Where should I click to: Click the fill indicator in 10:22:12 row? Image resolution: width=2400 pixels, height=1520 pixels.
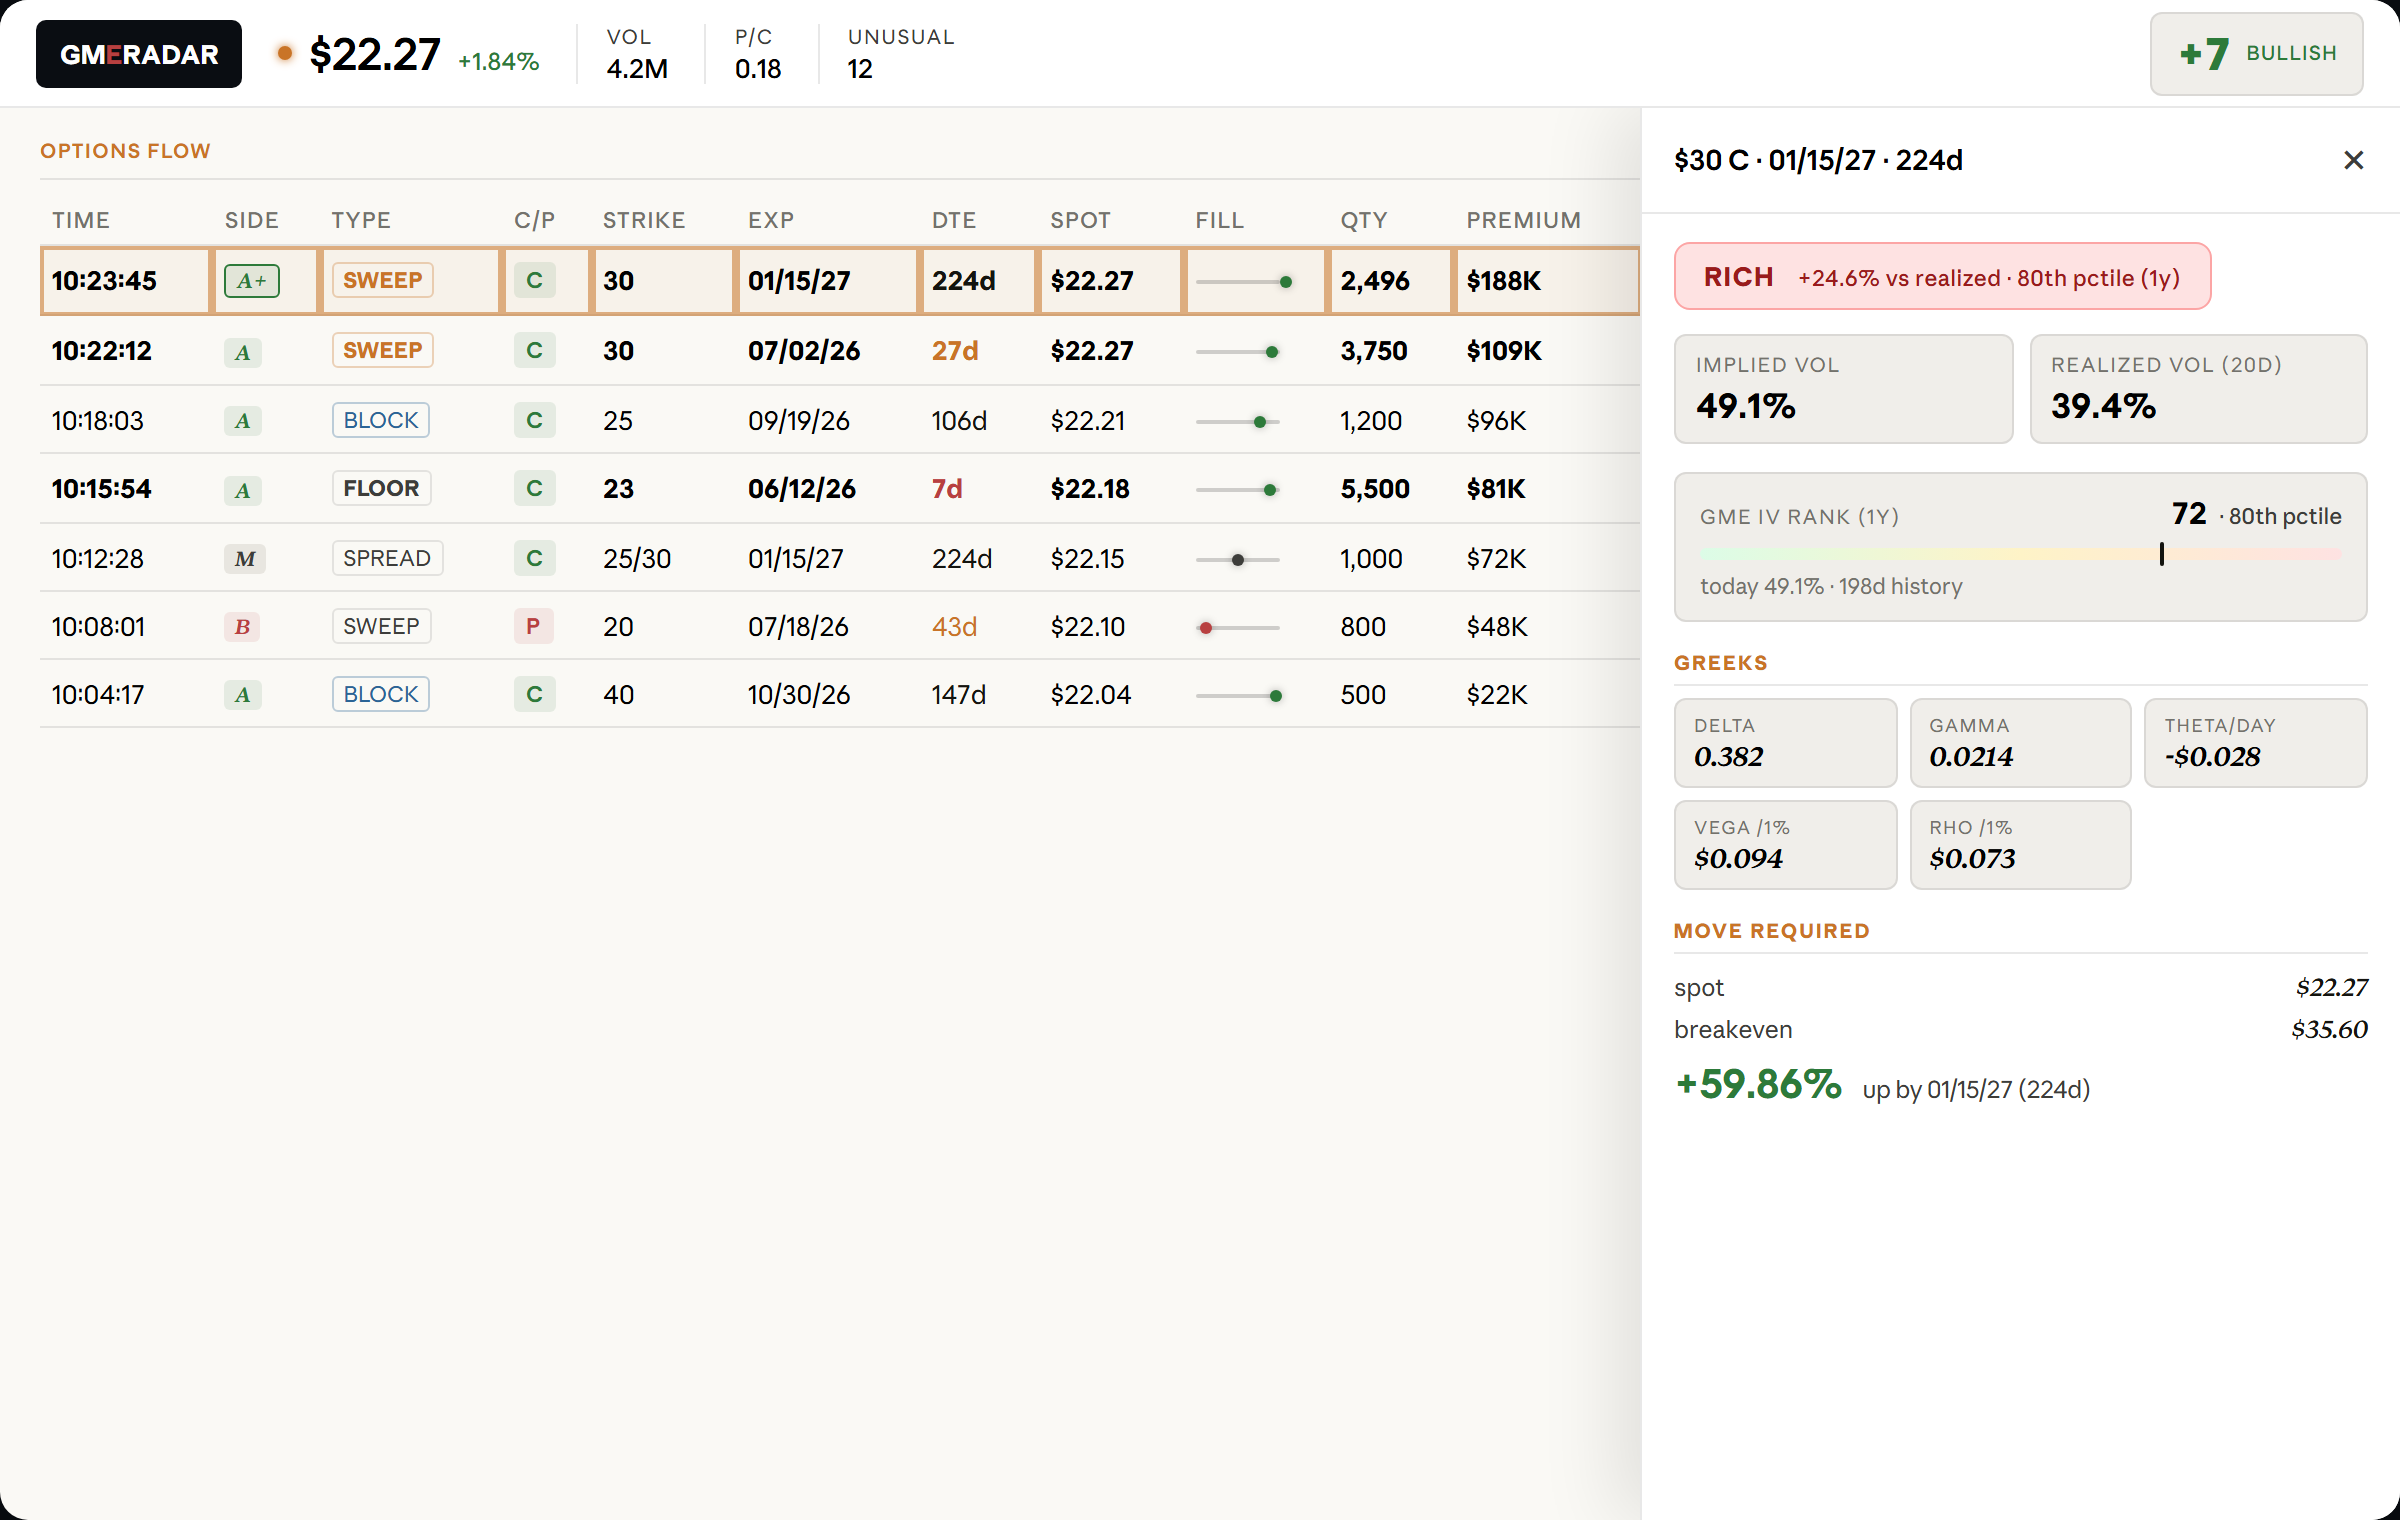(1237, 352)
